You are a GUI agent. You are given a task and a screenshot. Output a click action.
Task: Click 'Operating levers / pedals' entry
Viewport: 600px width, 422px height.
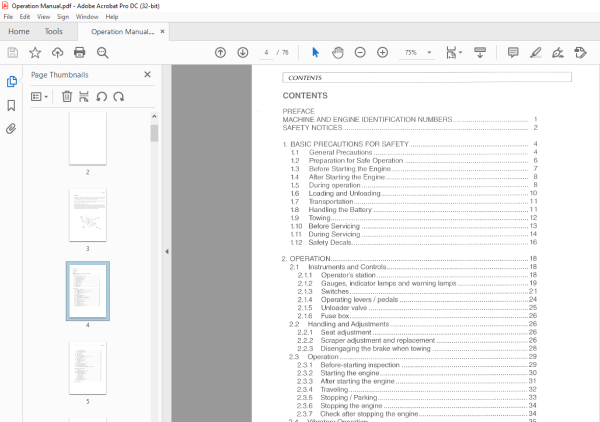coord(359,300)
